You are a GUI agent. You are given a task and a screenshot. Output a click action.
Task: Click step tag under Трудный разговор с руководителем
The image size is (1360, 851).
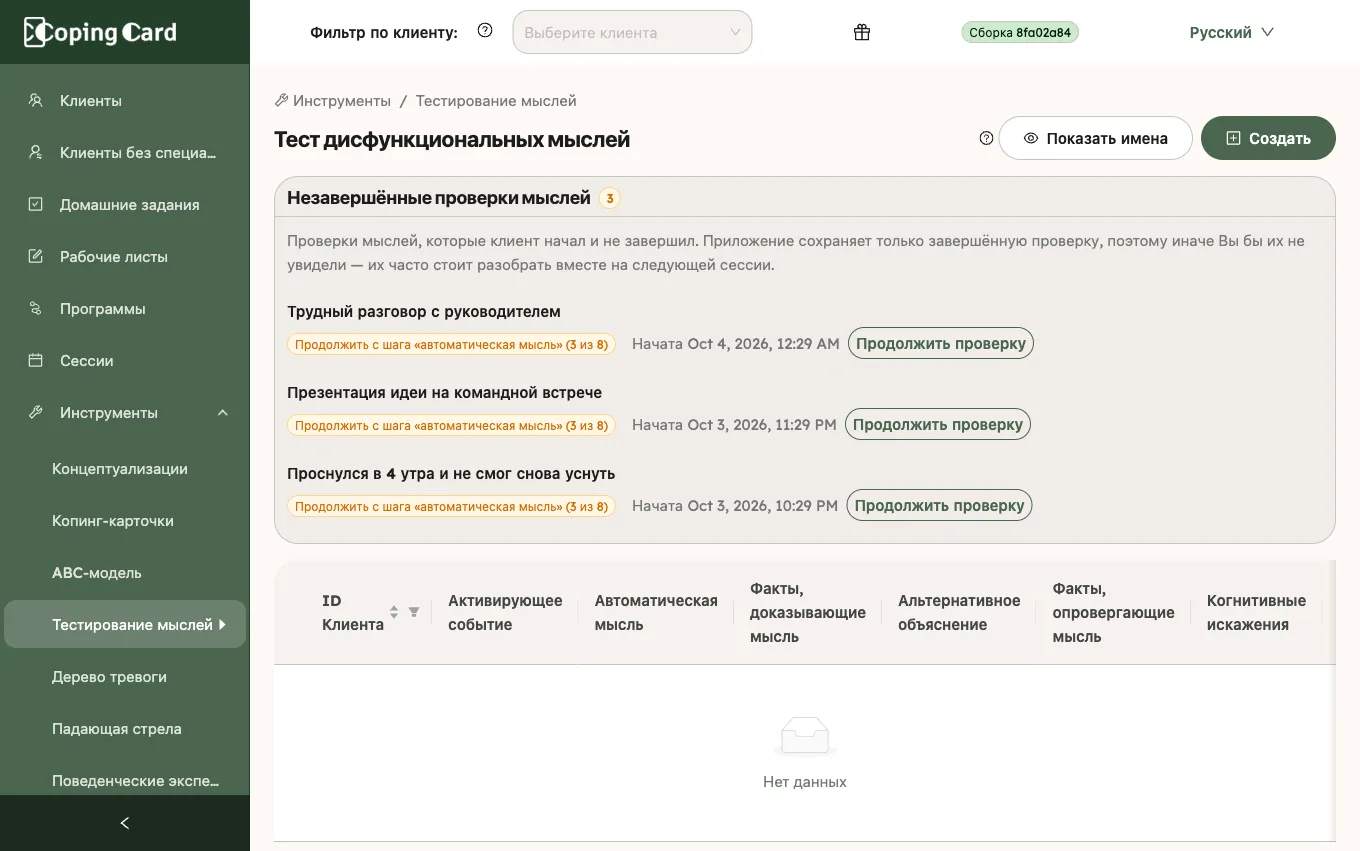click(451, 344)
